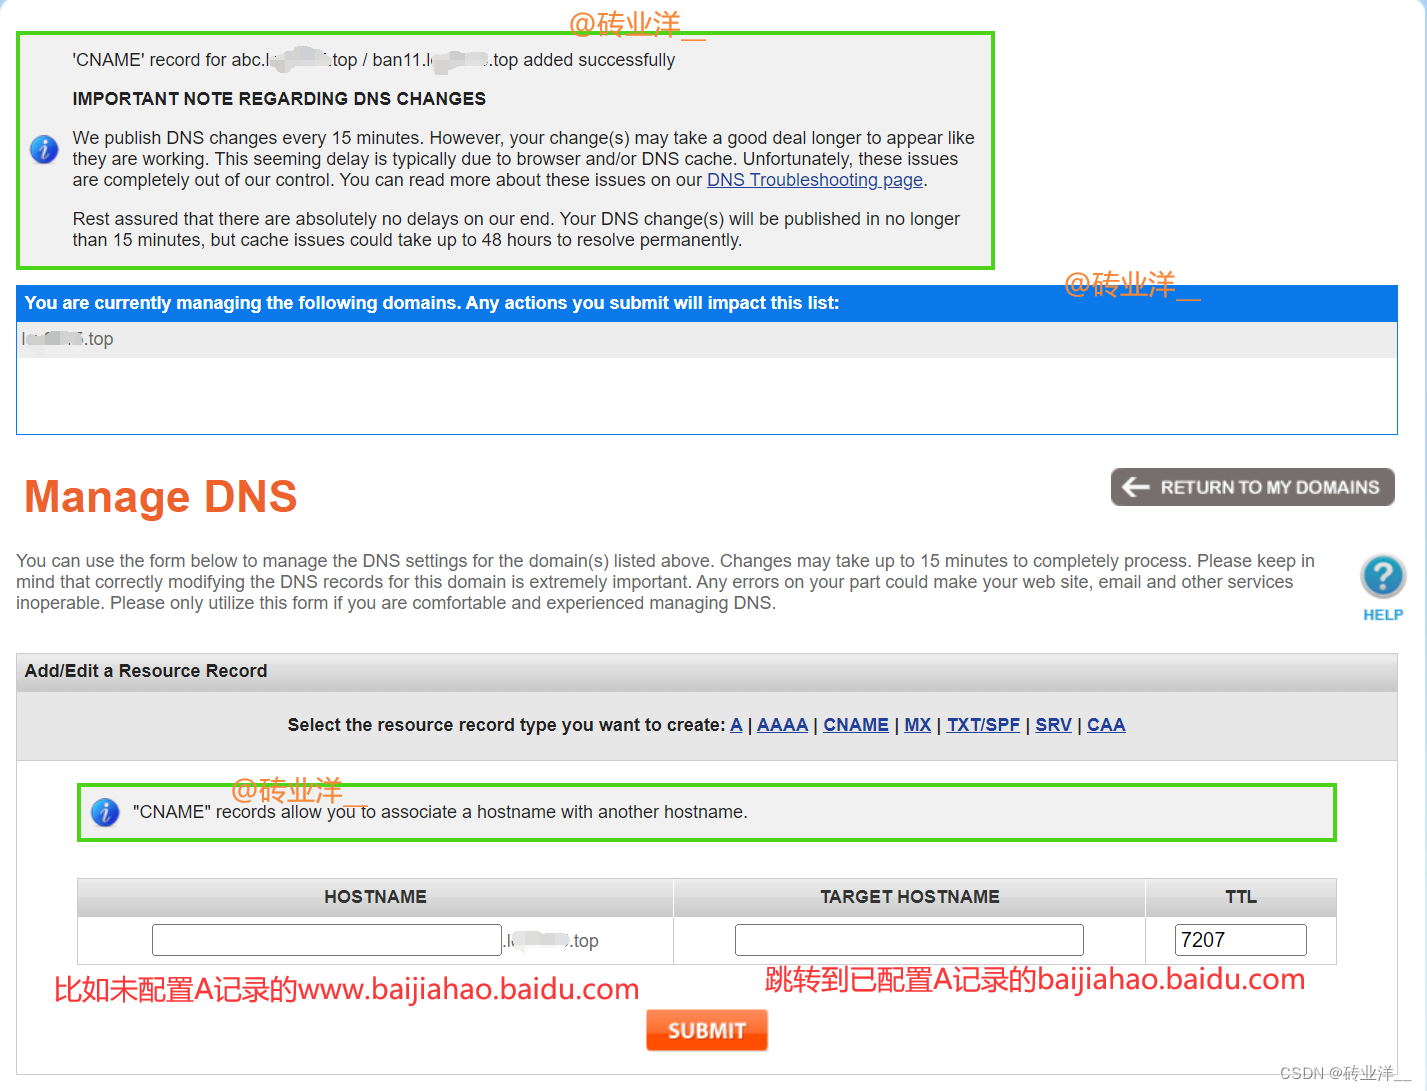The image size is (1427, 1091).
Task: Select the A record type link
Action: [736, 725]
